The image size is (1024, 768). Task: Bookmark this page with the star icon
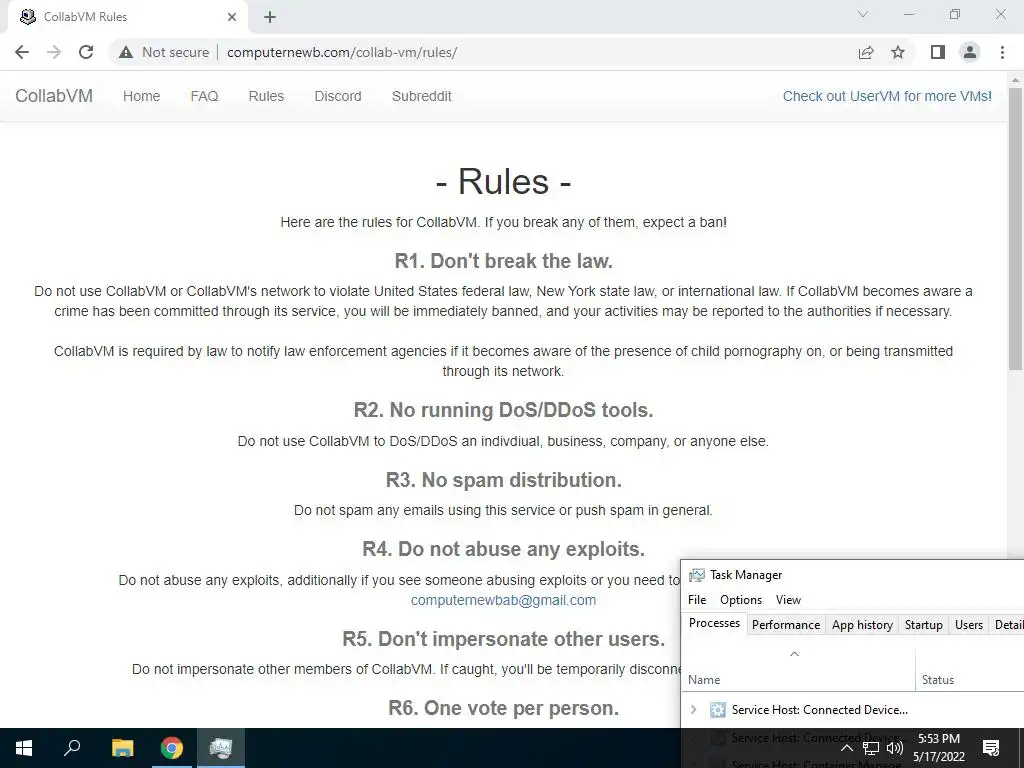[898, 52]
